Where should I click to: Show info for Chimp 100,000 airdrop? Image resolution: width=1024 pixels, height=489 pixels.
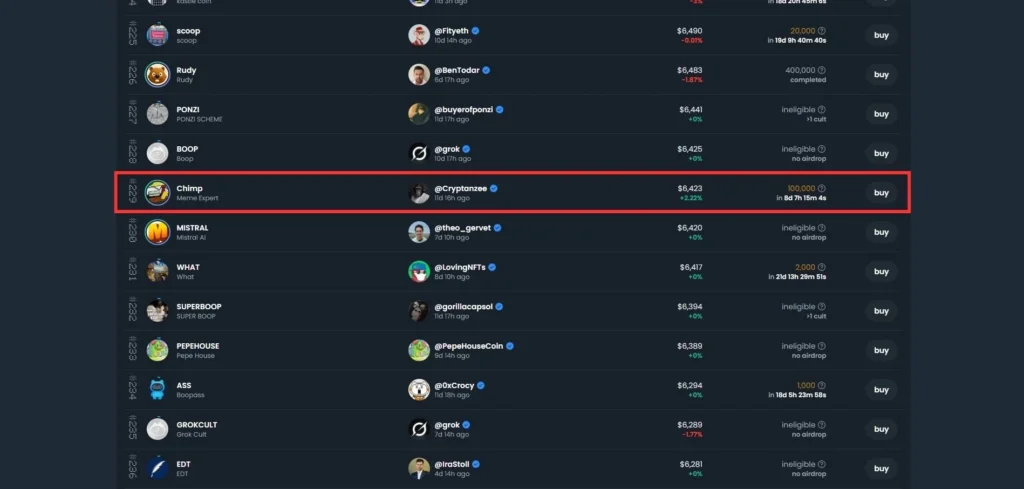(x=822, y=188)
